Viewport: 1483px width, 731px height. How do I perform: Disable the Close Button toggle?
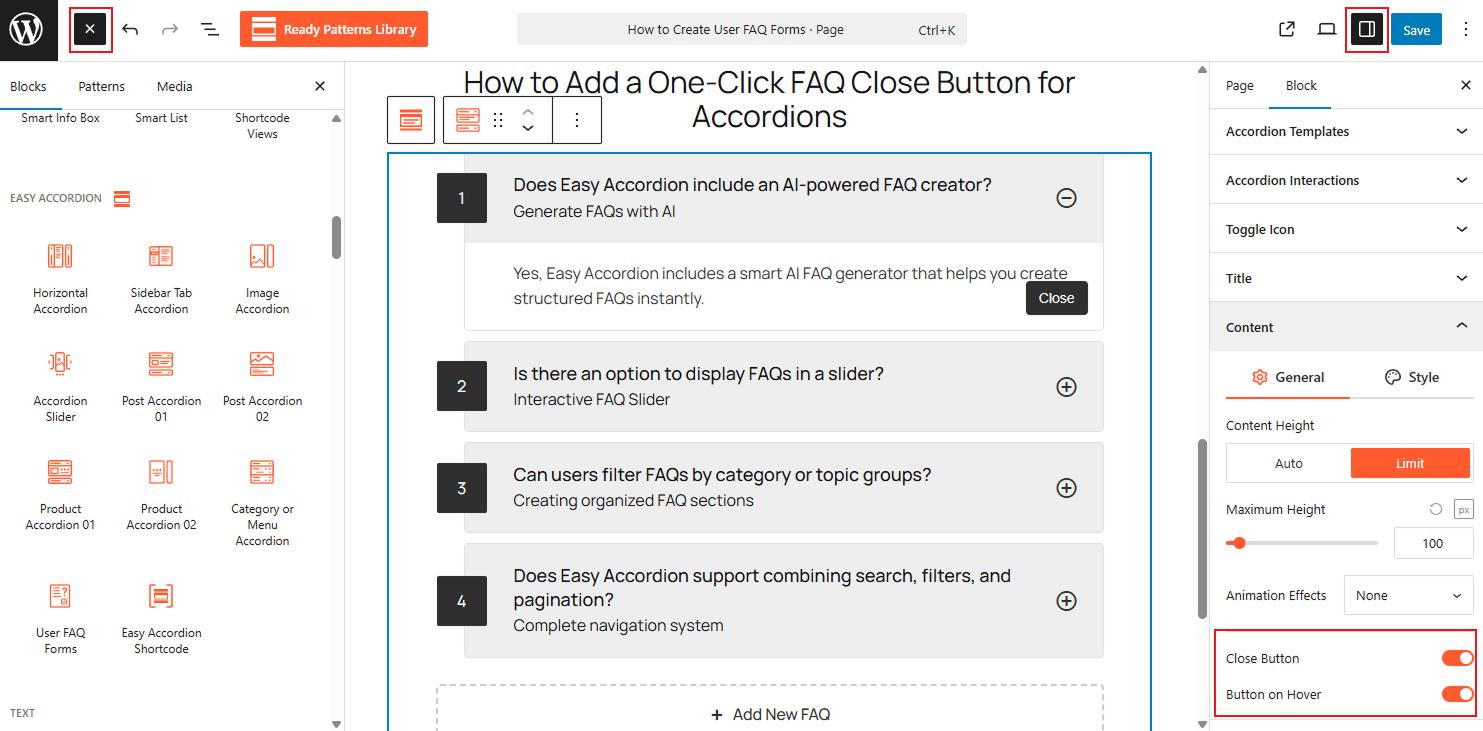click(x=1456, y=657)
